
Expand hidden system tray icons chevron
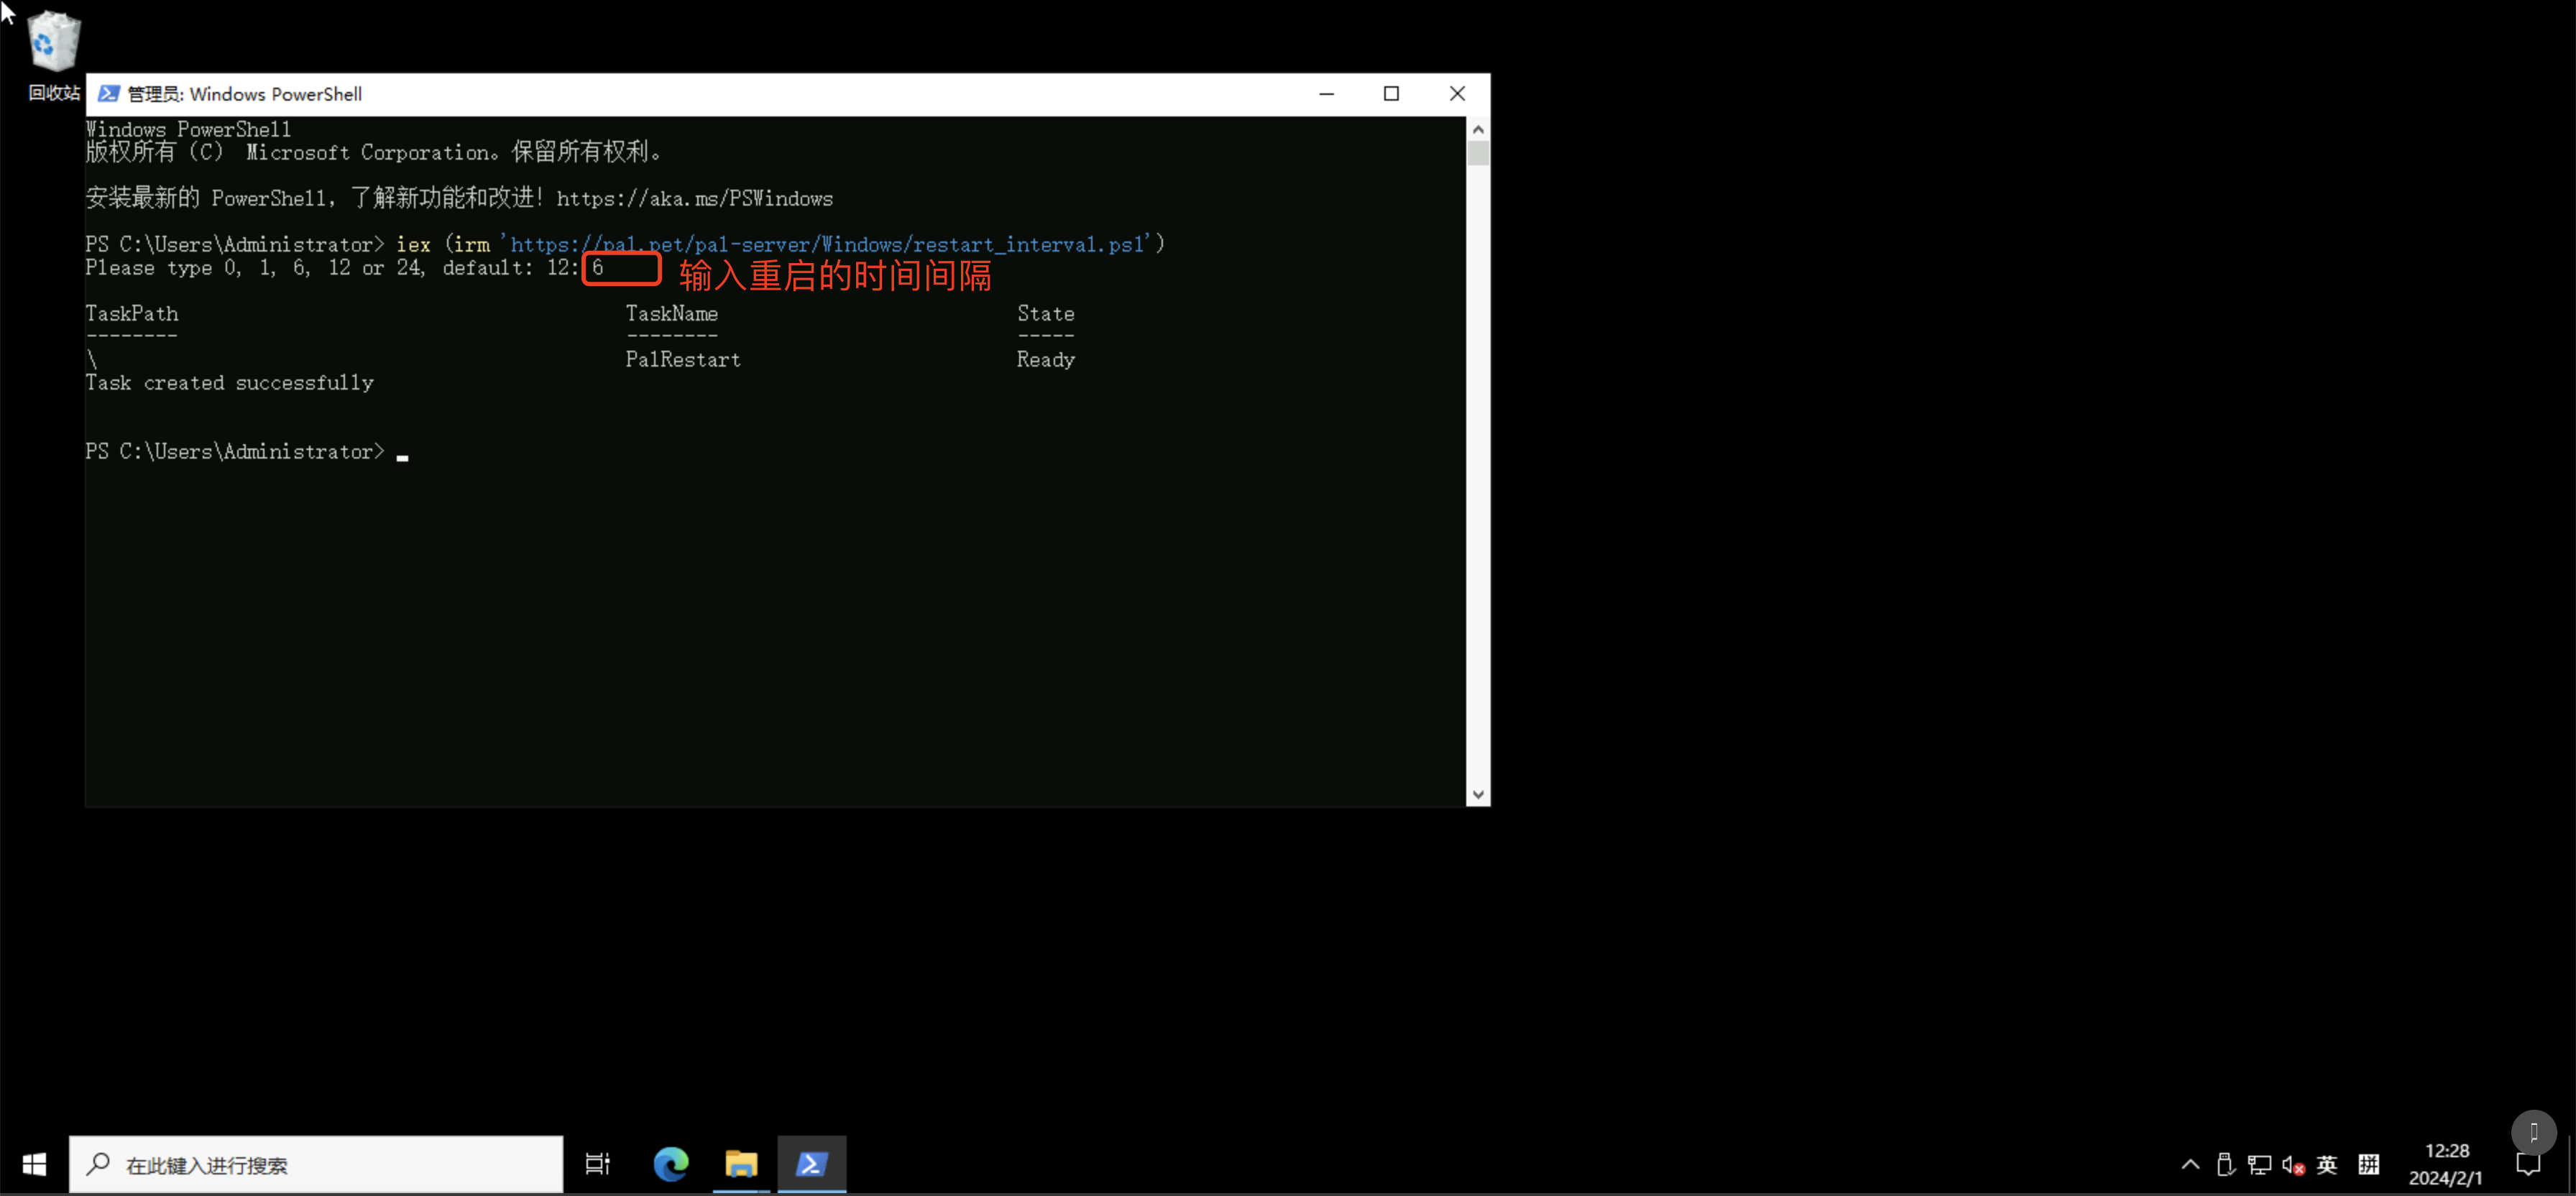(x=2190, y=1164)
